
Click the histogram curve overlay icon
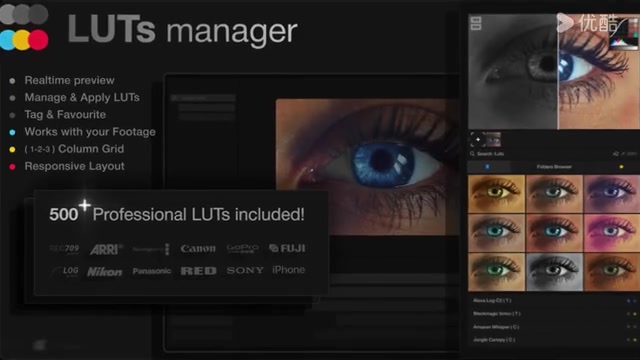click(x=623, y=33)
